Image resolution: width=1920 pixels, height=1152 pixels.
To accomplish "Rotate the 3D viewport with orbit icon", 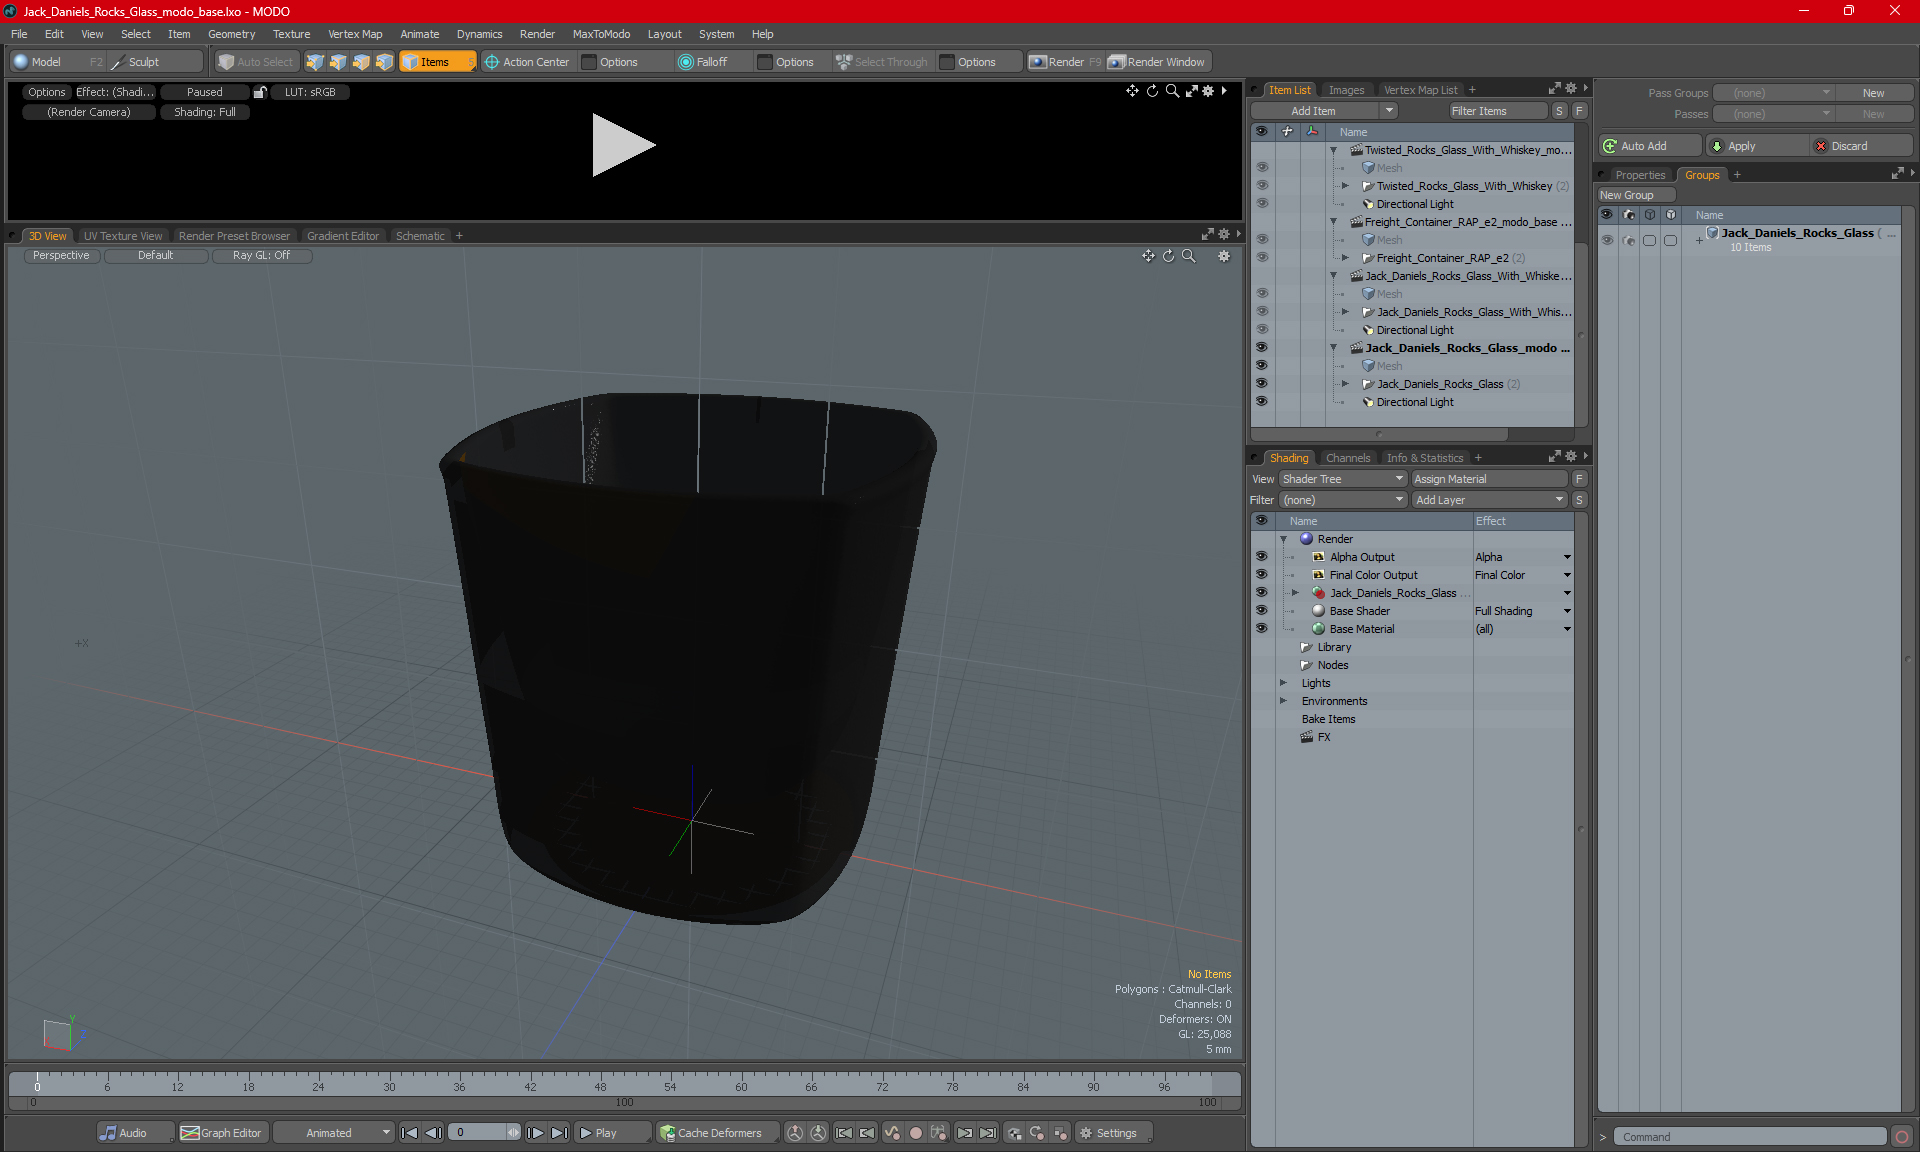I will point(1168,256).
